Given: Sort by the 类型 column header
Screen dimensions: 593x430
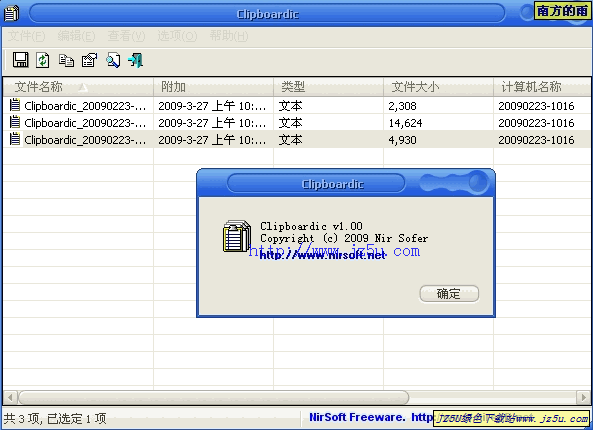Looking at the screenshot, I should click(x=328, y=87).
